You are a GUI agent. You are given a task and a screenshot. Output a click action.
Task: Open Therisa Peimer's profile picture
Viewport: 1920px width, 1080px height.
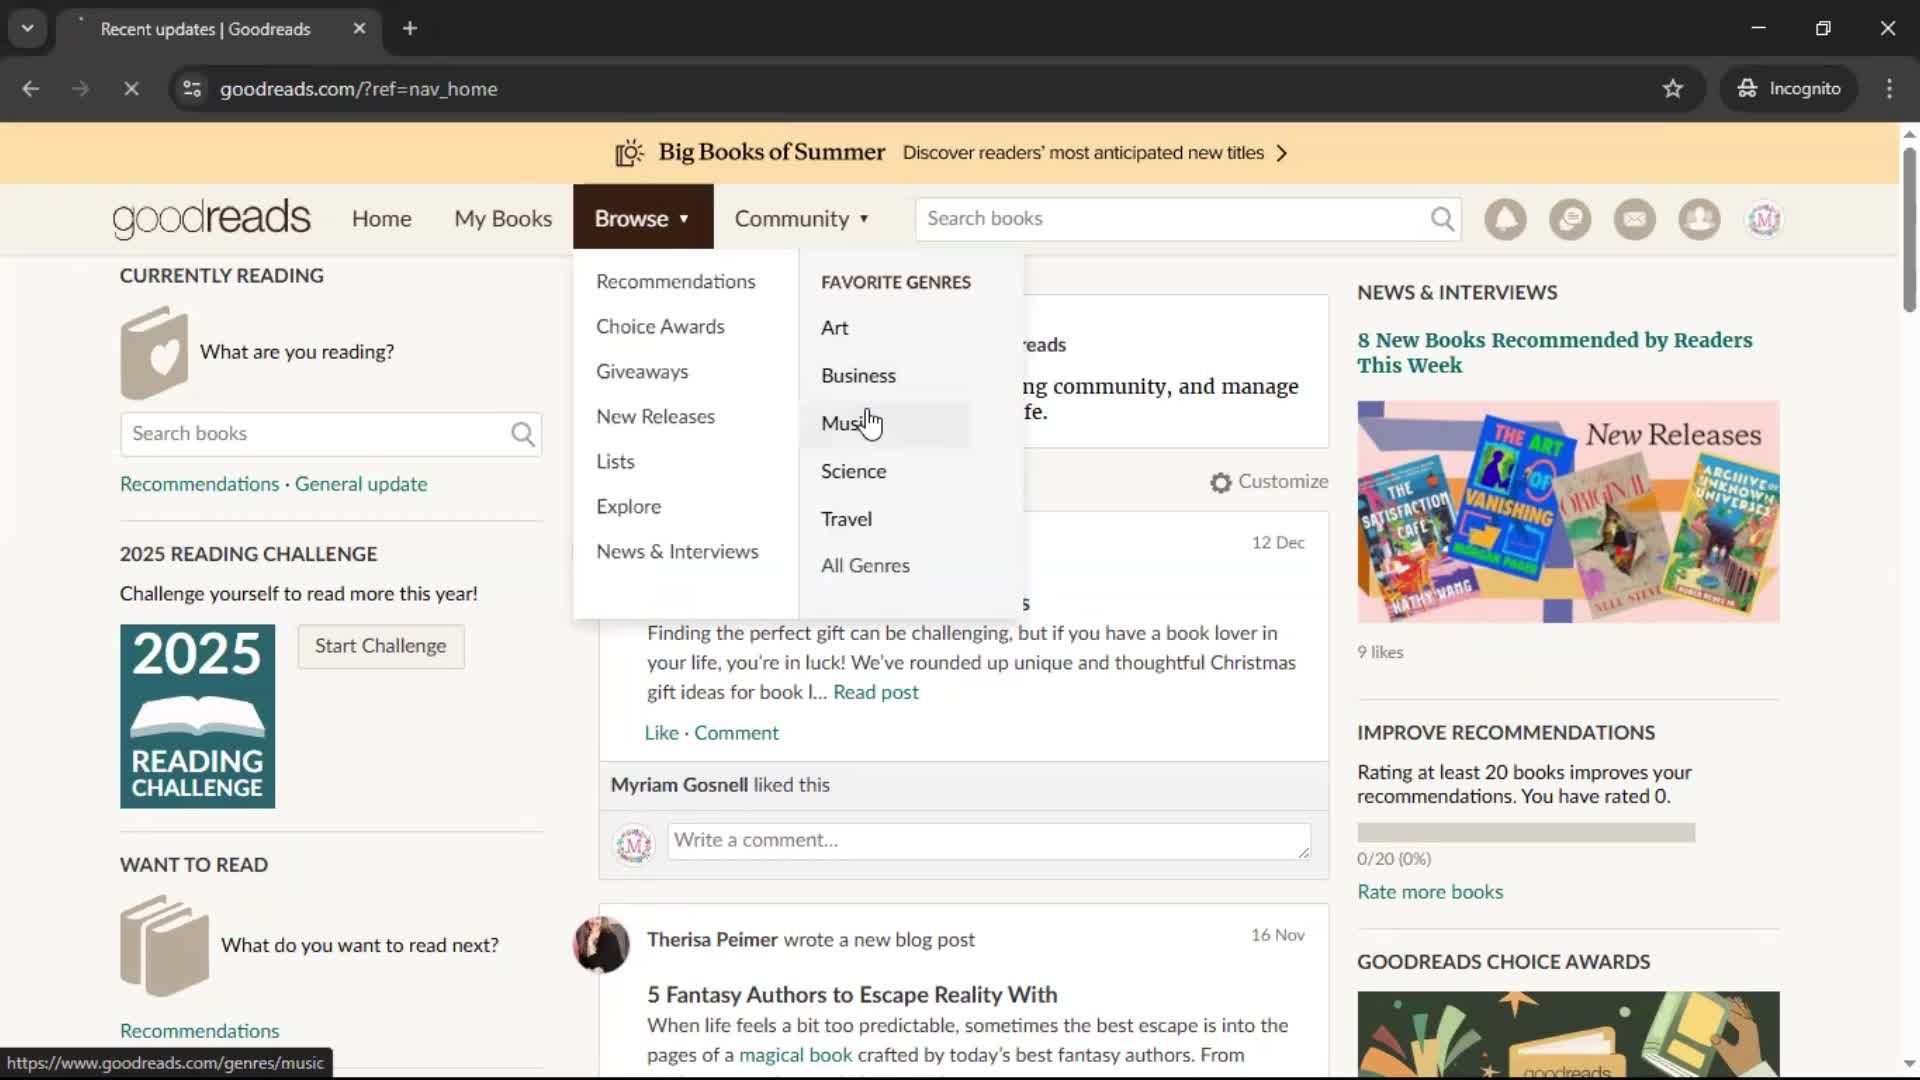pos(601,944)
